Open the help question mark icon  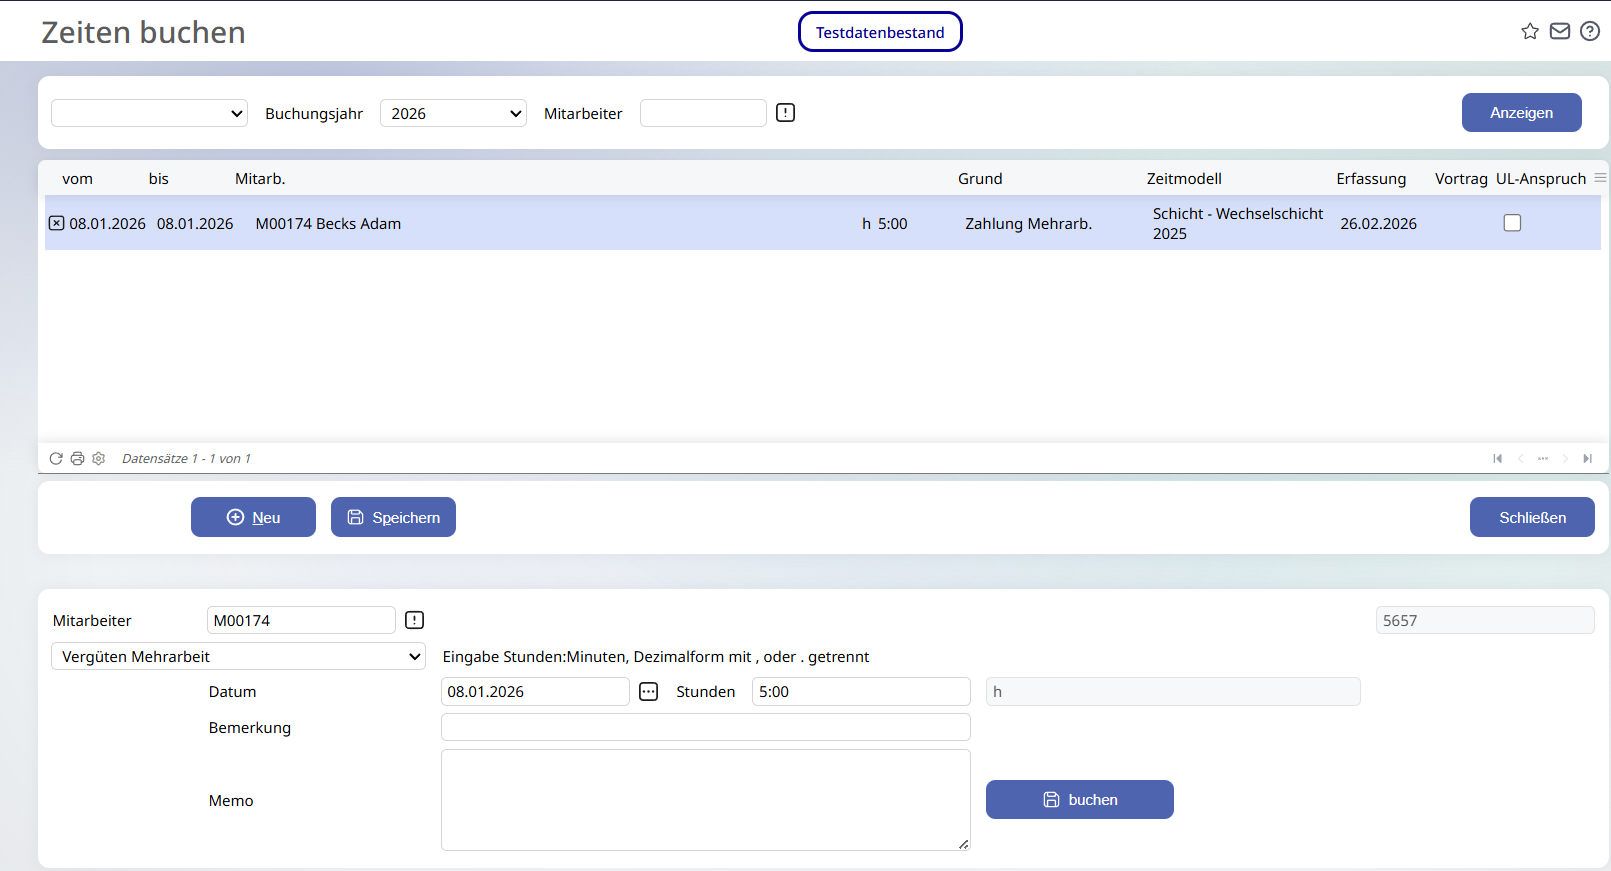click(x=1590, y=31)
